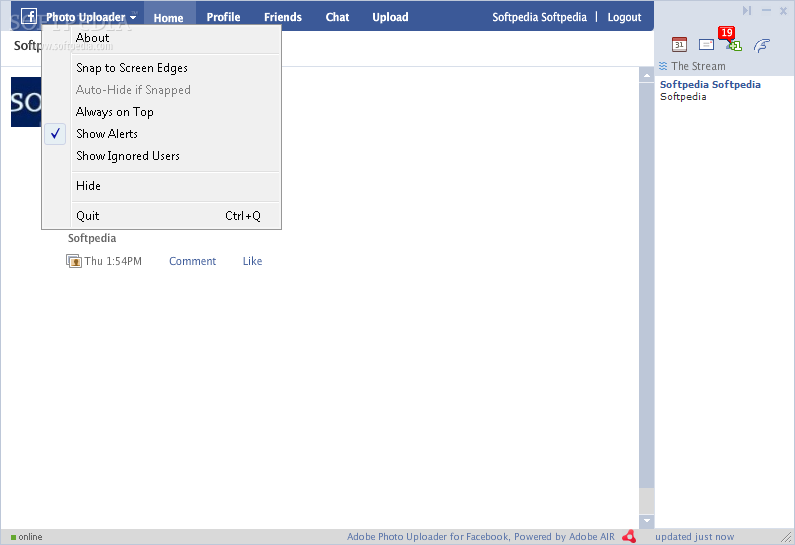795x545 pixels.
Task: Choose Quit from the menu
Action: point(161,216)
